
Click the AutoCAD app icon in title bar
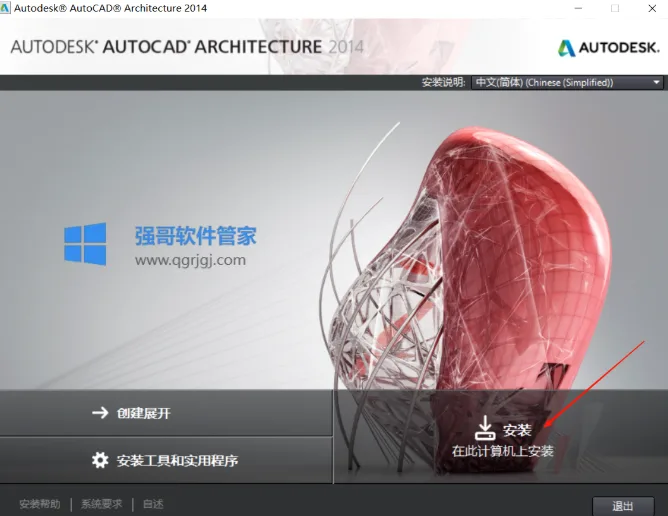pyautogui.click(x=5, y=8)
